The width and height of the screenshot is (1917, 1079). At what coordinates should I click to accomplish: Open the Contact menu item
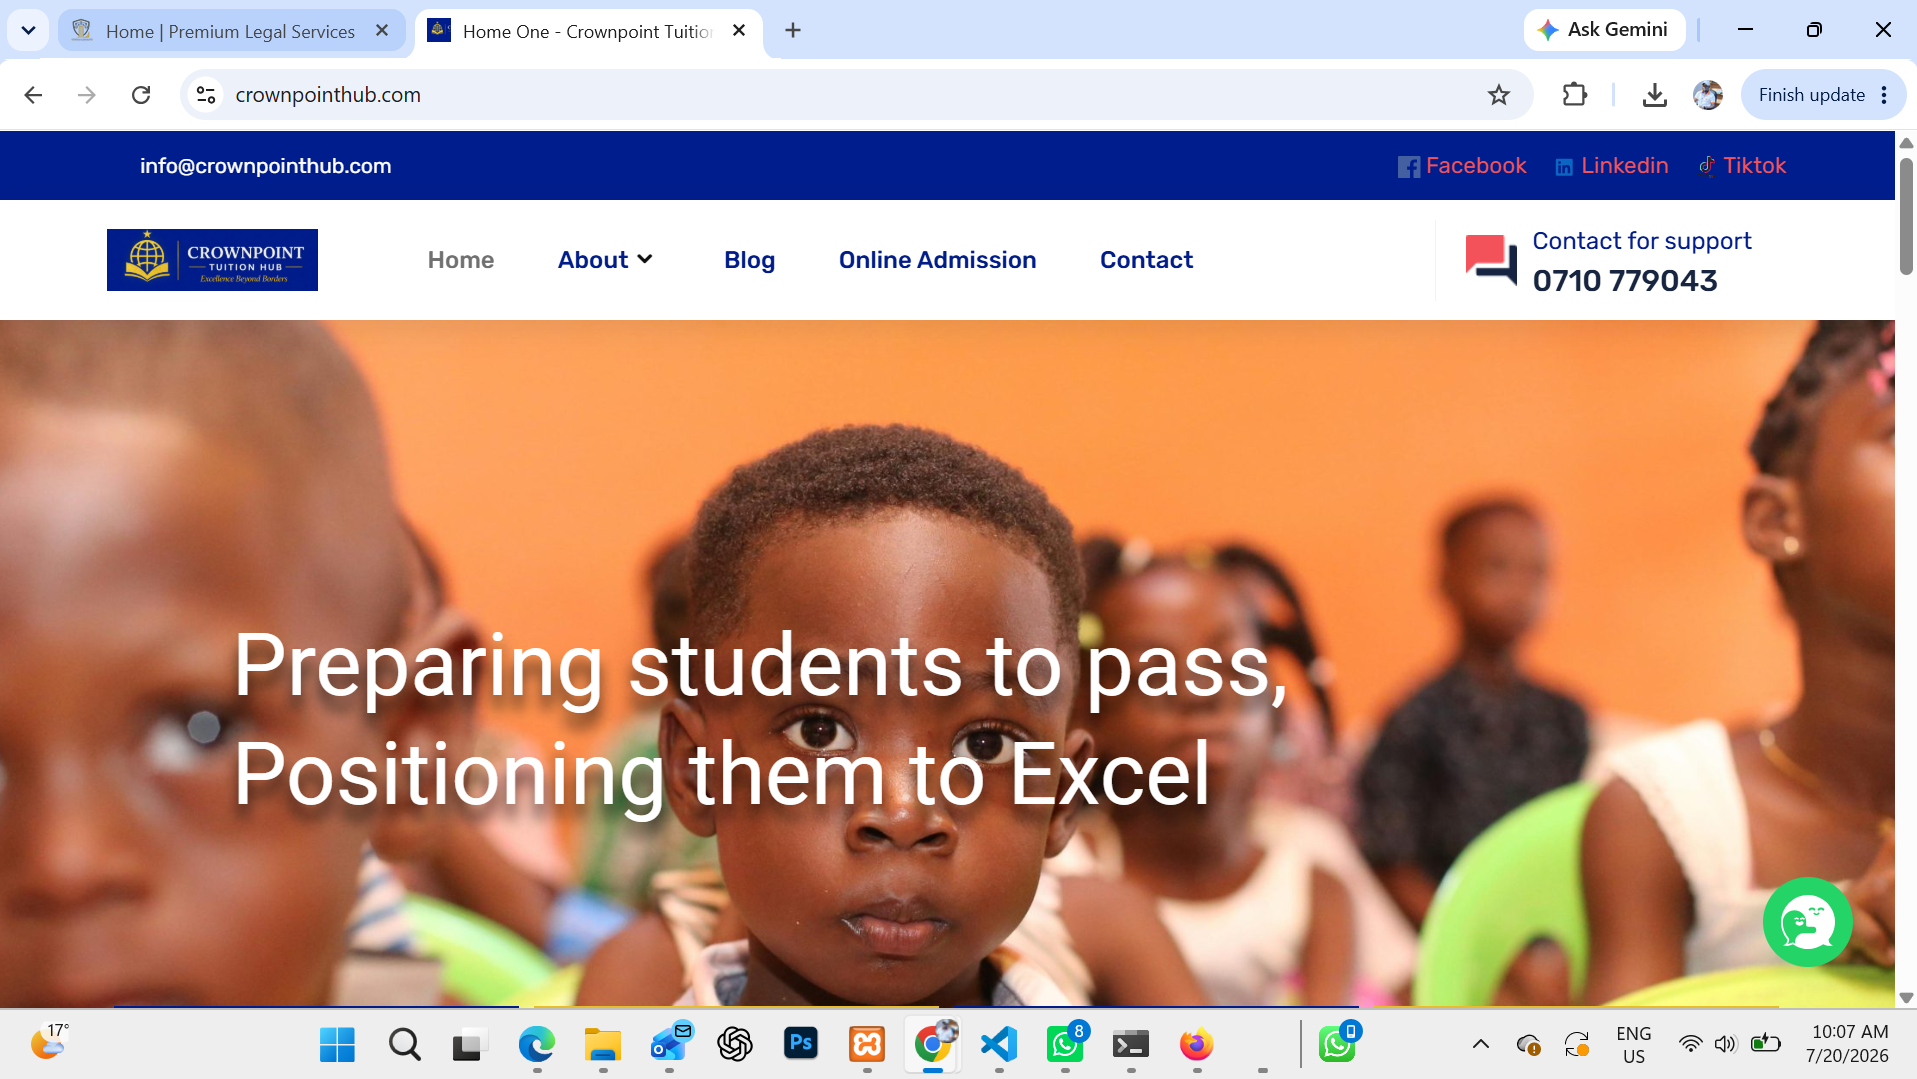(1146, 260)
